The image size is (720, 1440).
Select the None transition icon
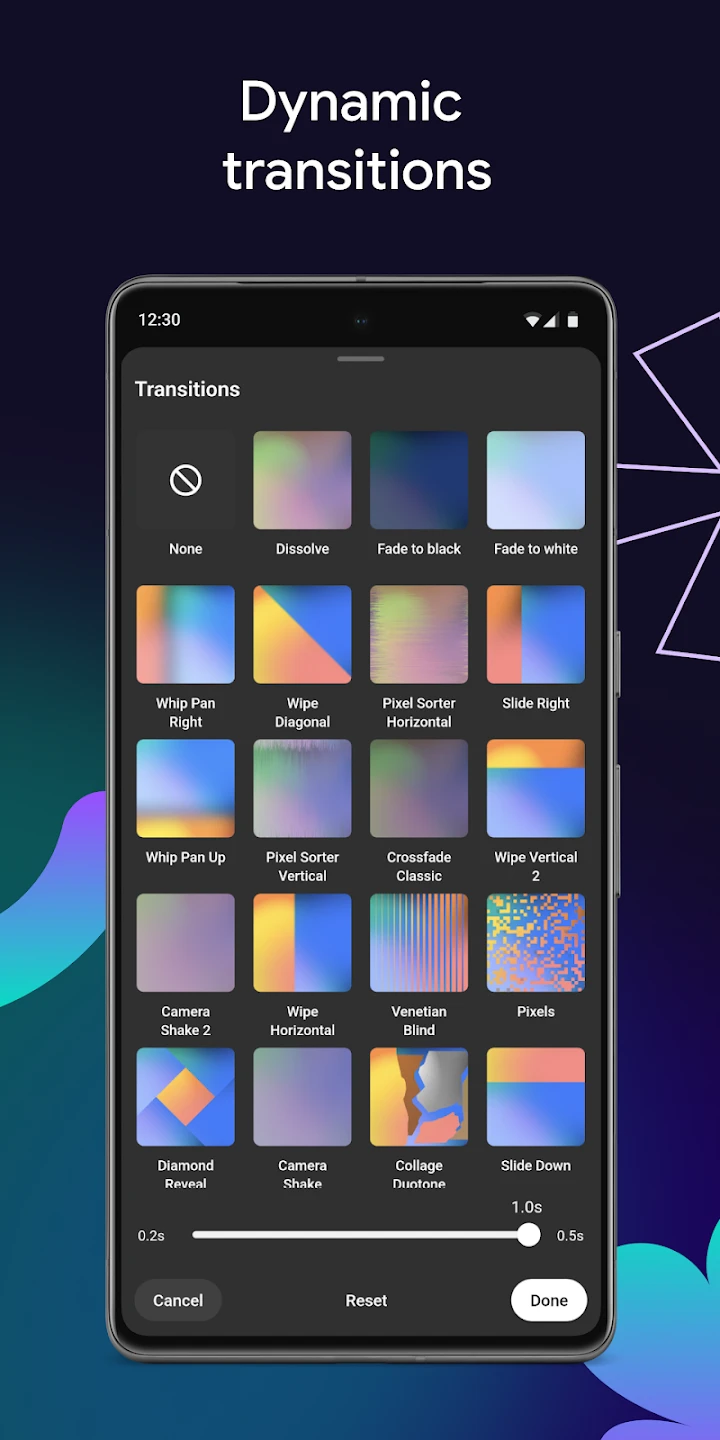186,481
